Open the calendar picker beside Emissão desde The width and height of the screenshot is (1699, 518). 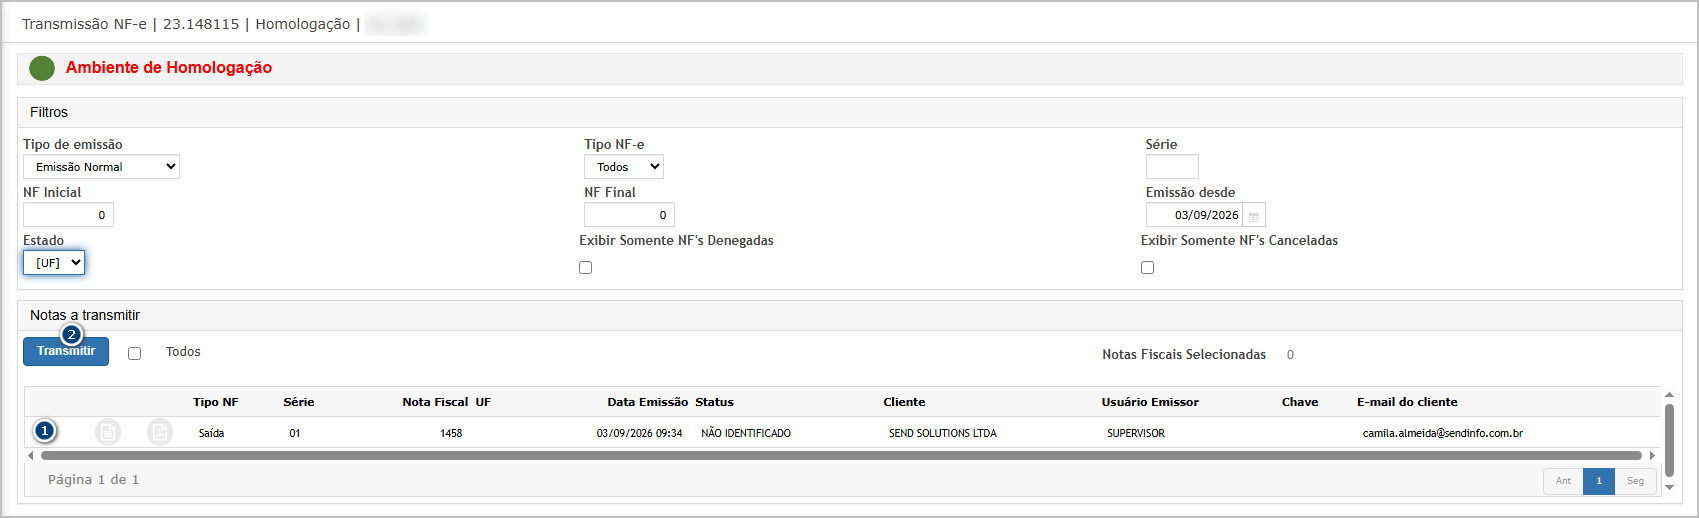point(1254,215)
